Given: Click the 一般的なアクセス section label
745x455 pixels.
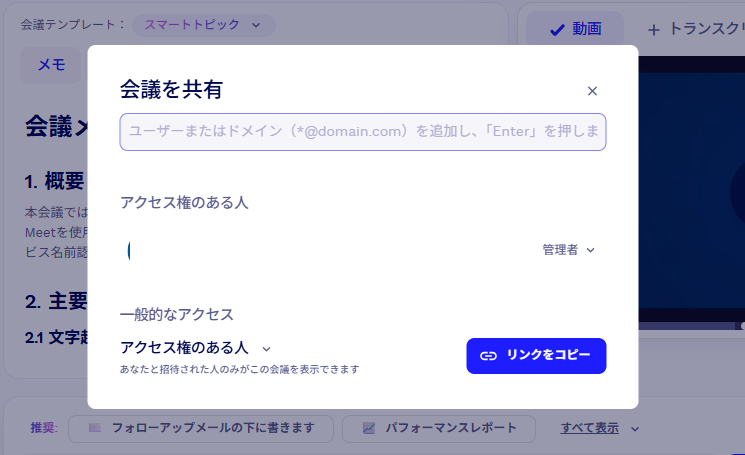Looking at the screenshot, I should tap(177, 314).
